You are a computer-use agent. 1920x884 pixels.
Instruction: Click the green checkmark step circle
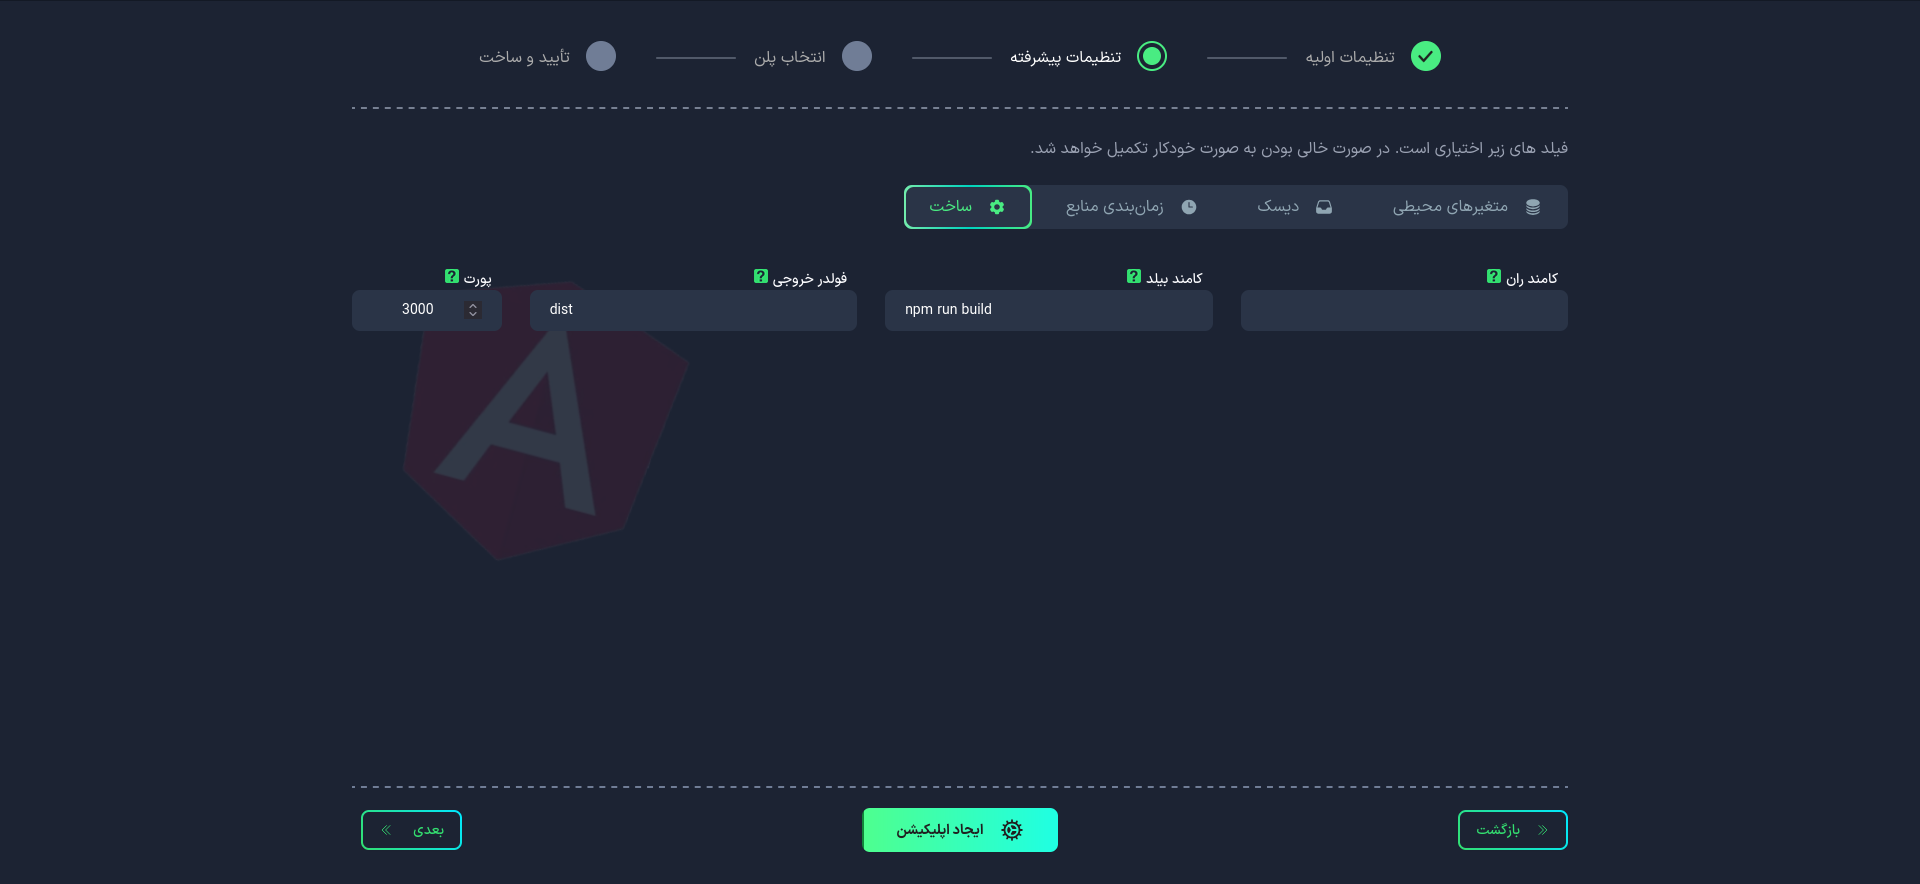(1425, 56)
